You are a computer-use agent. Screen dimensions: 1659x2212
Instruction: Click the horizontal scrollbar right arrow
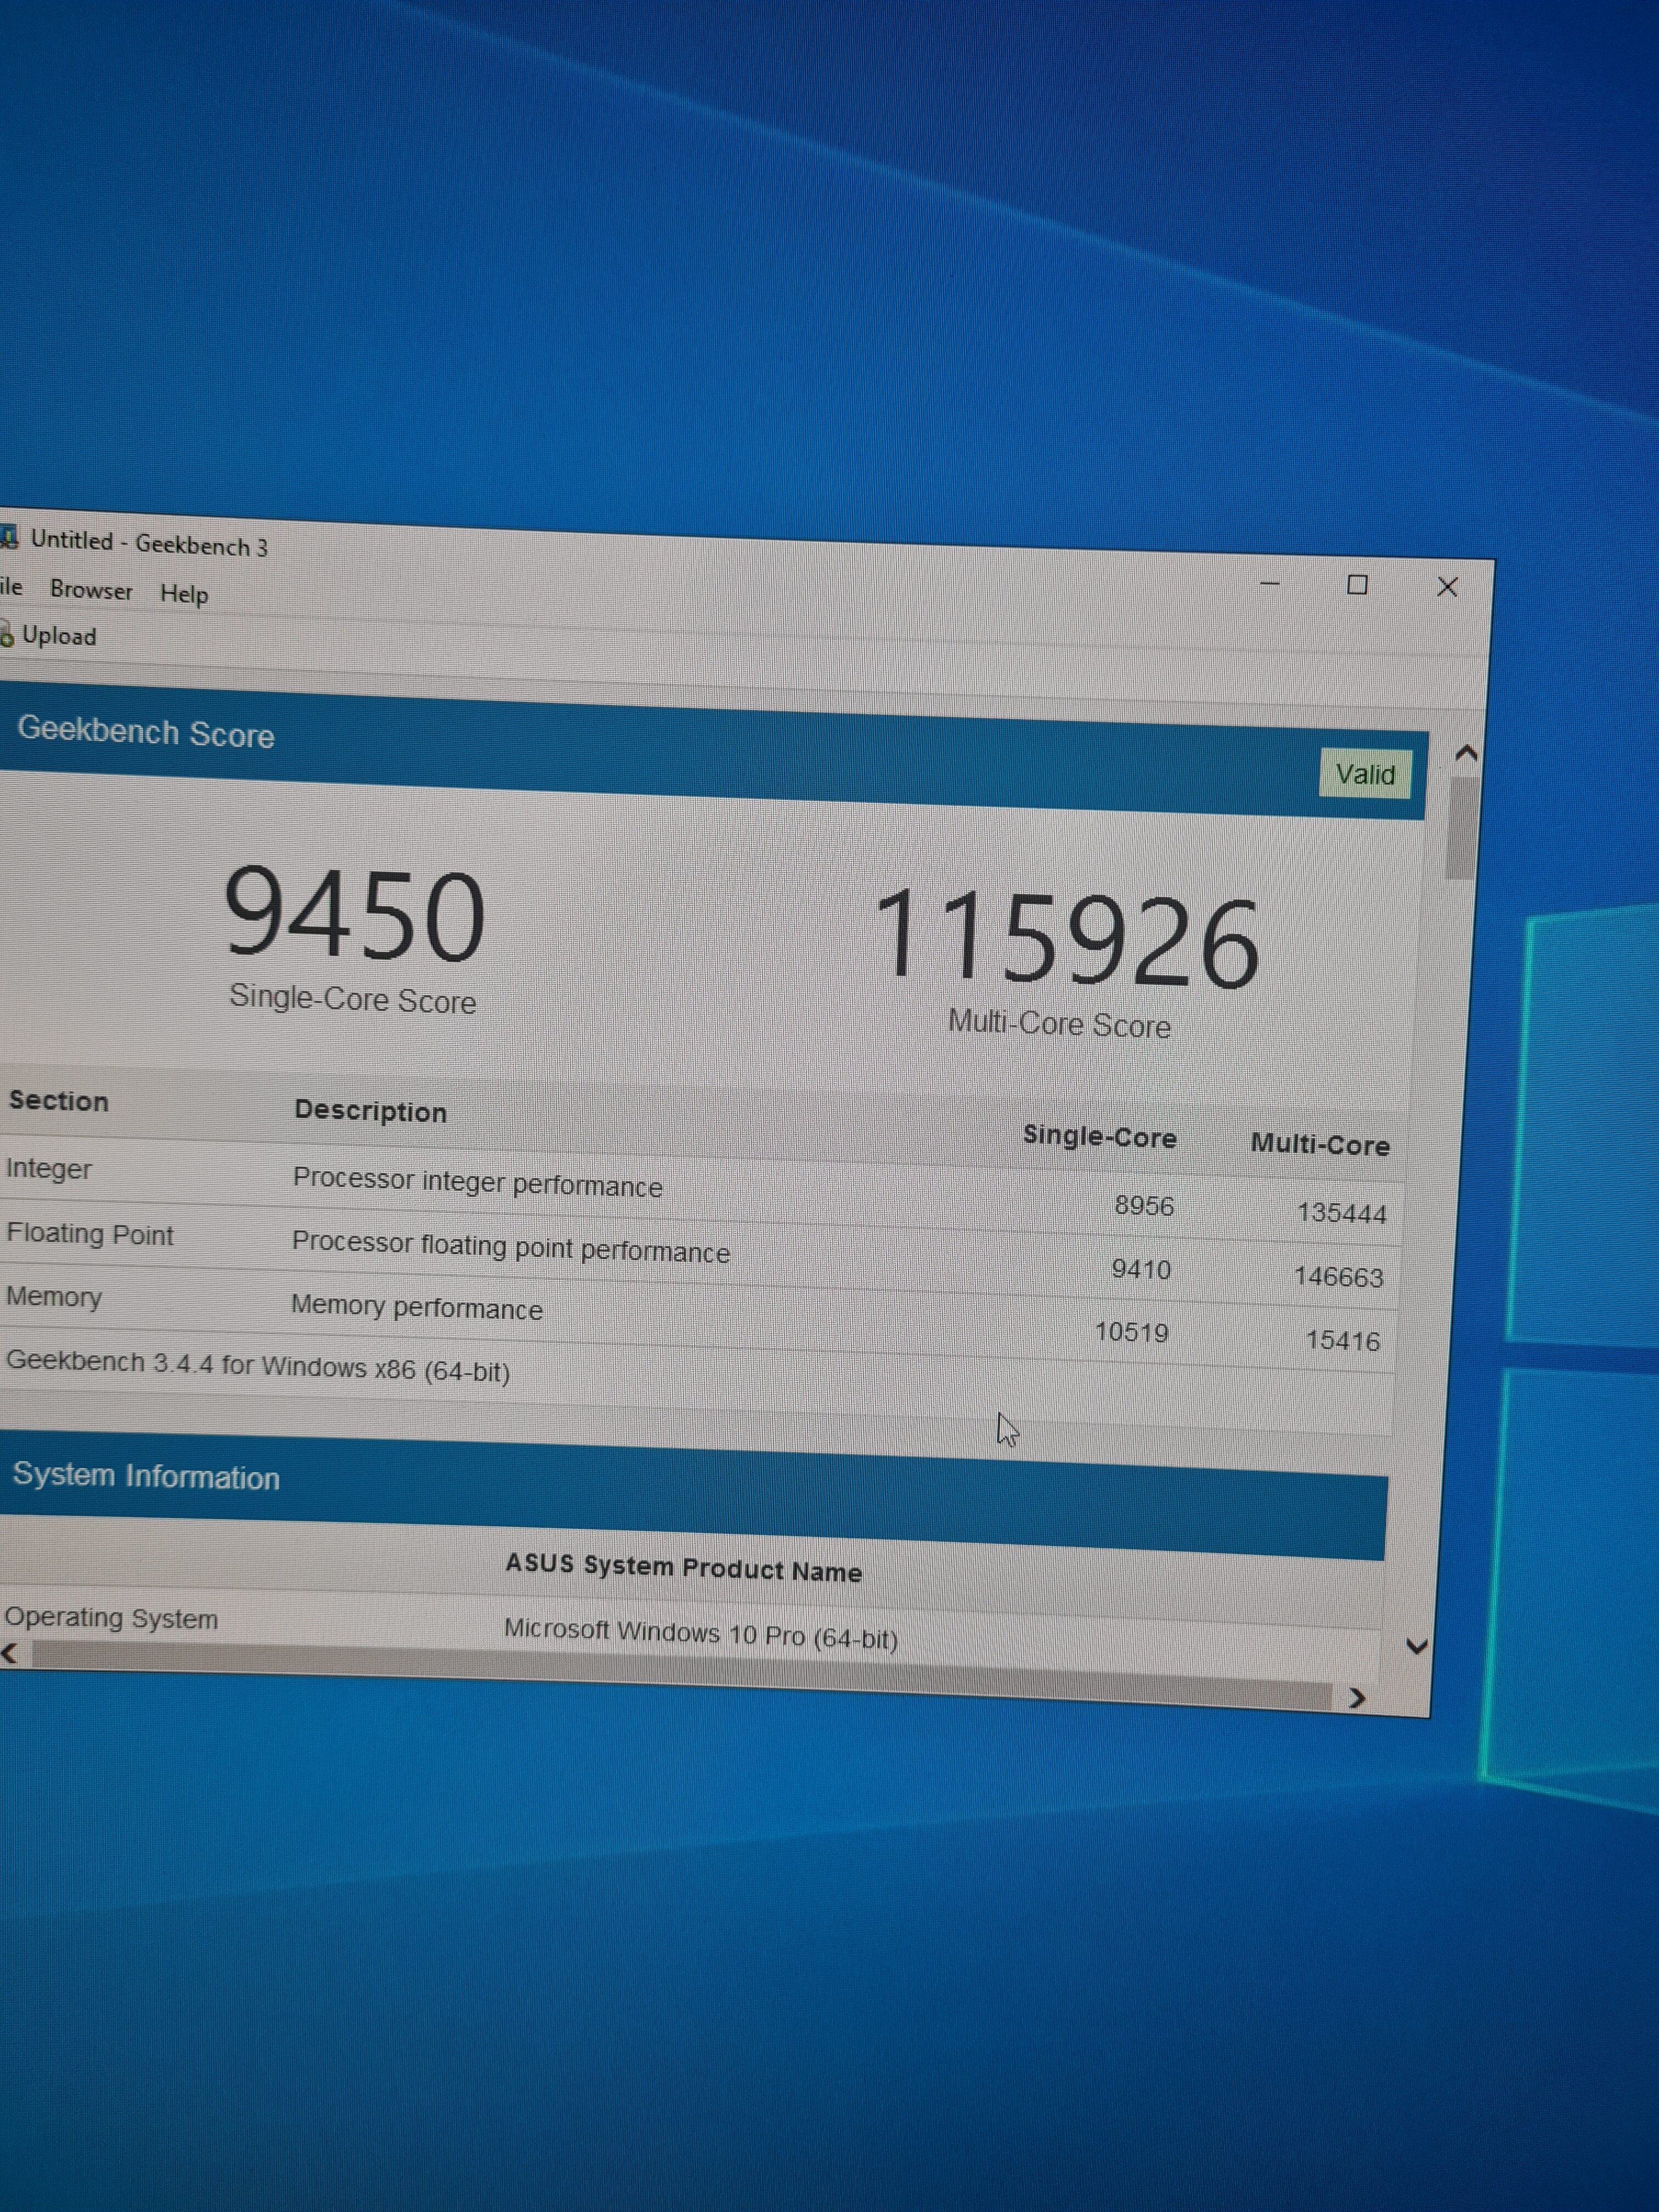(x=1357, y=1698)
